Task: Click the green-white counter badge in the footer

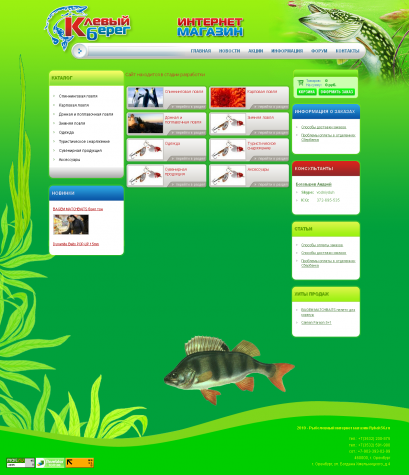Action: (x=50, y=463)
